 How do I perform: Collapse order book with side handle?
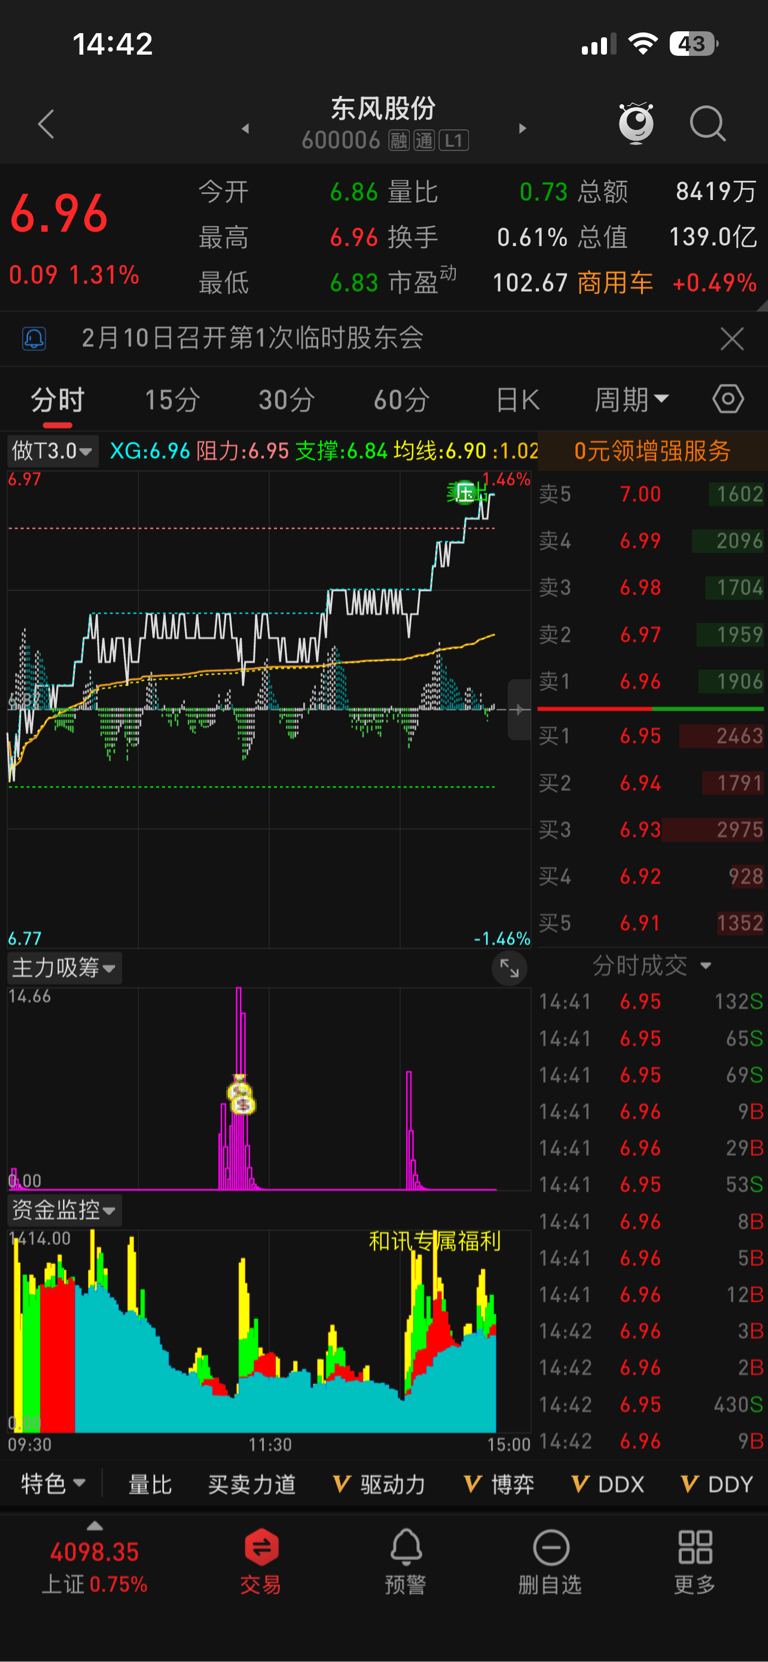tap(519, 710)
